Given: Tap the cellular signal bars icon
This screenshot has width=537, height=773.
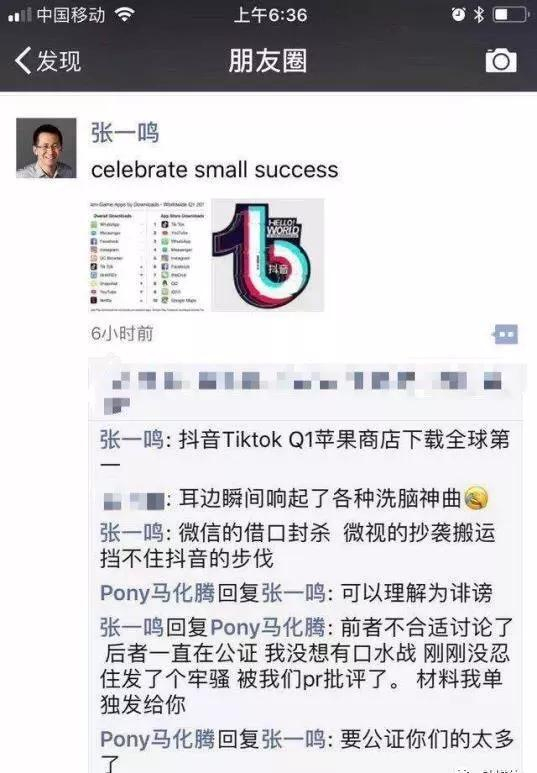Looking at the screenshot, I should click(x=20, y=15).
